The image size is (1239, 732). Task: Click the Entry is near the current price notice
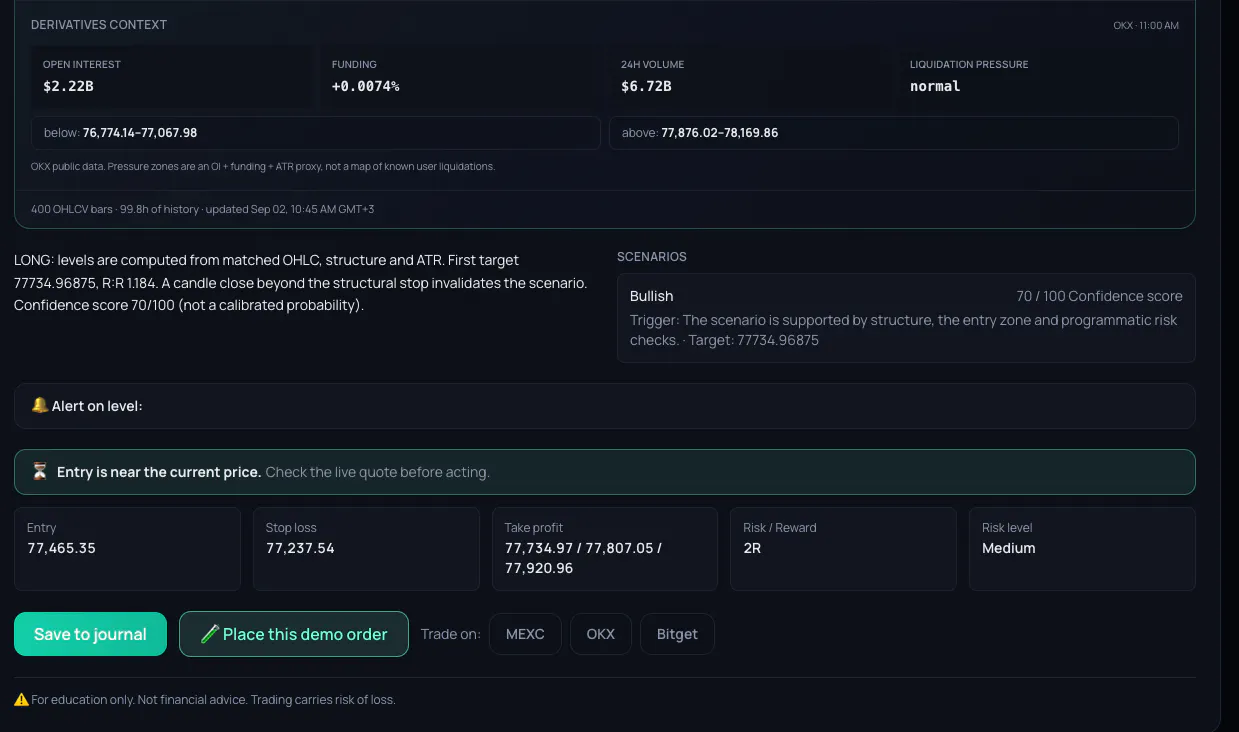pyautogui.click(x=605, y=472)
